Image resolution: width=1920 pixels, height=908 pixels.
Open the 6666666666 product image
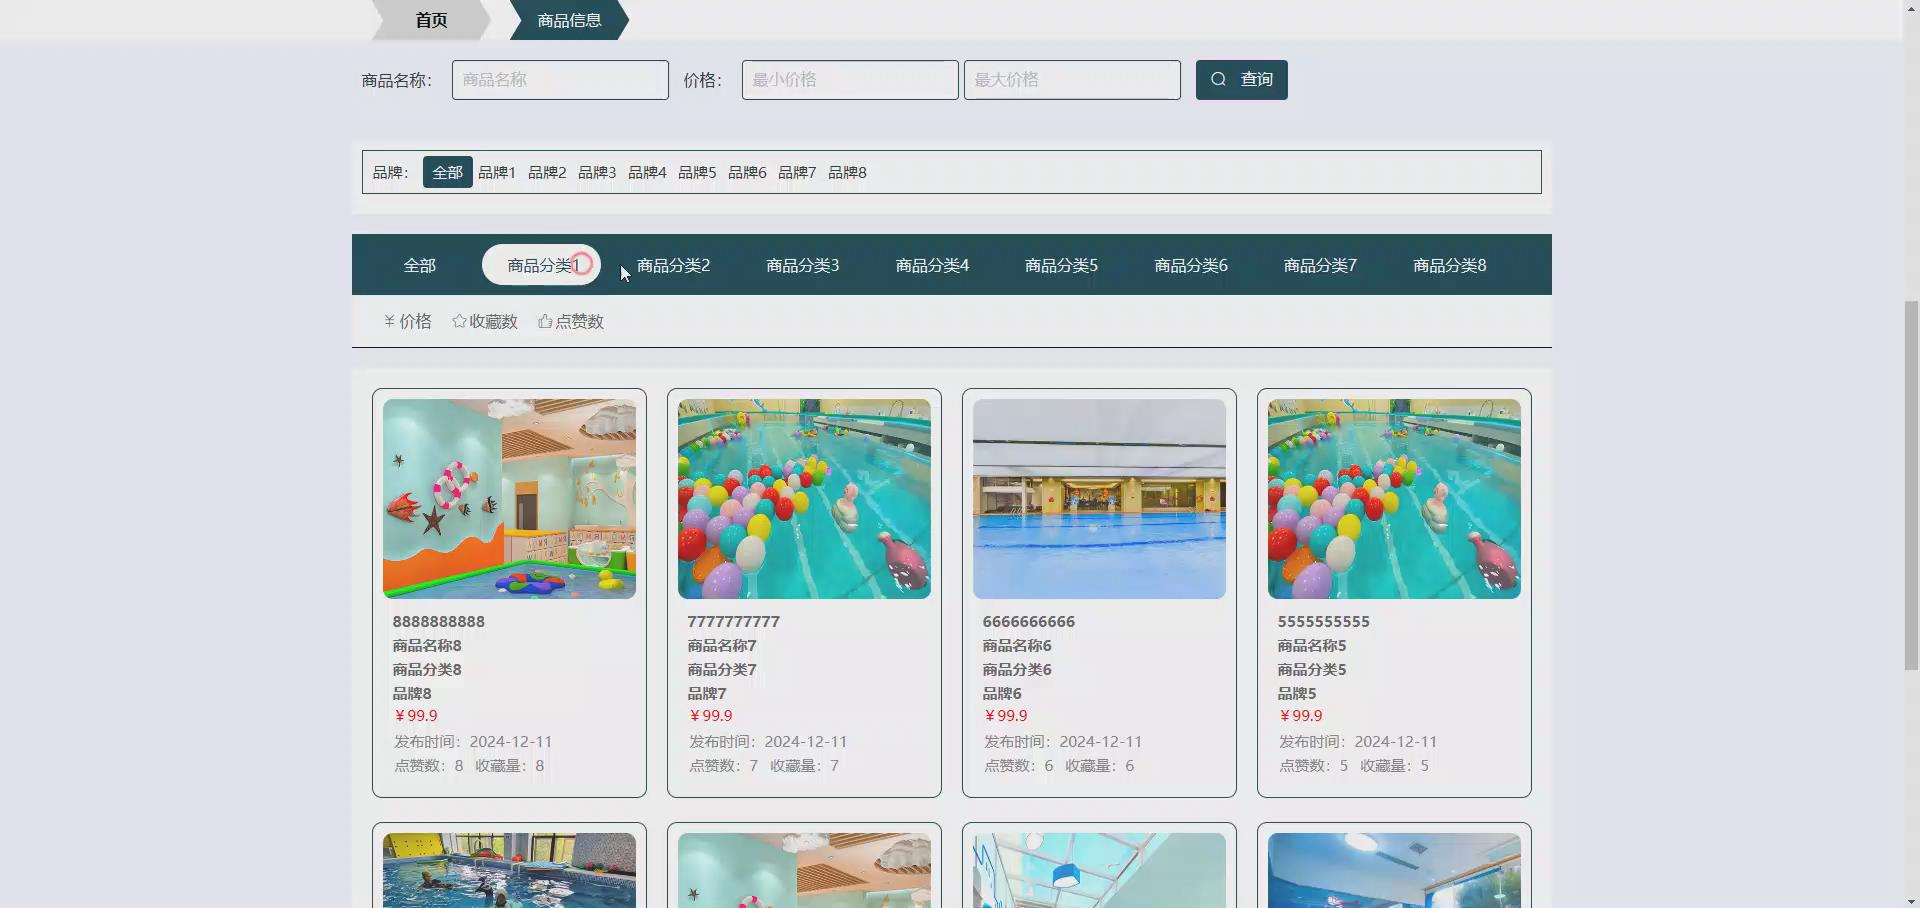click(x=1099, y=499)
